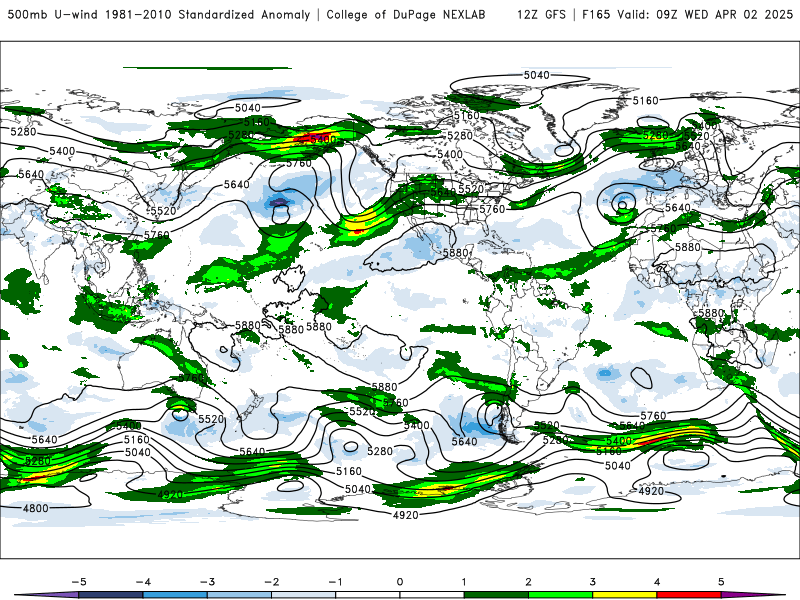The height and width of the screenshot is (600, 800).
Task: Click the "College of DuPage NEXLAB" text
Action: coord(406,14)
